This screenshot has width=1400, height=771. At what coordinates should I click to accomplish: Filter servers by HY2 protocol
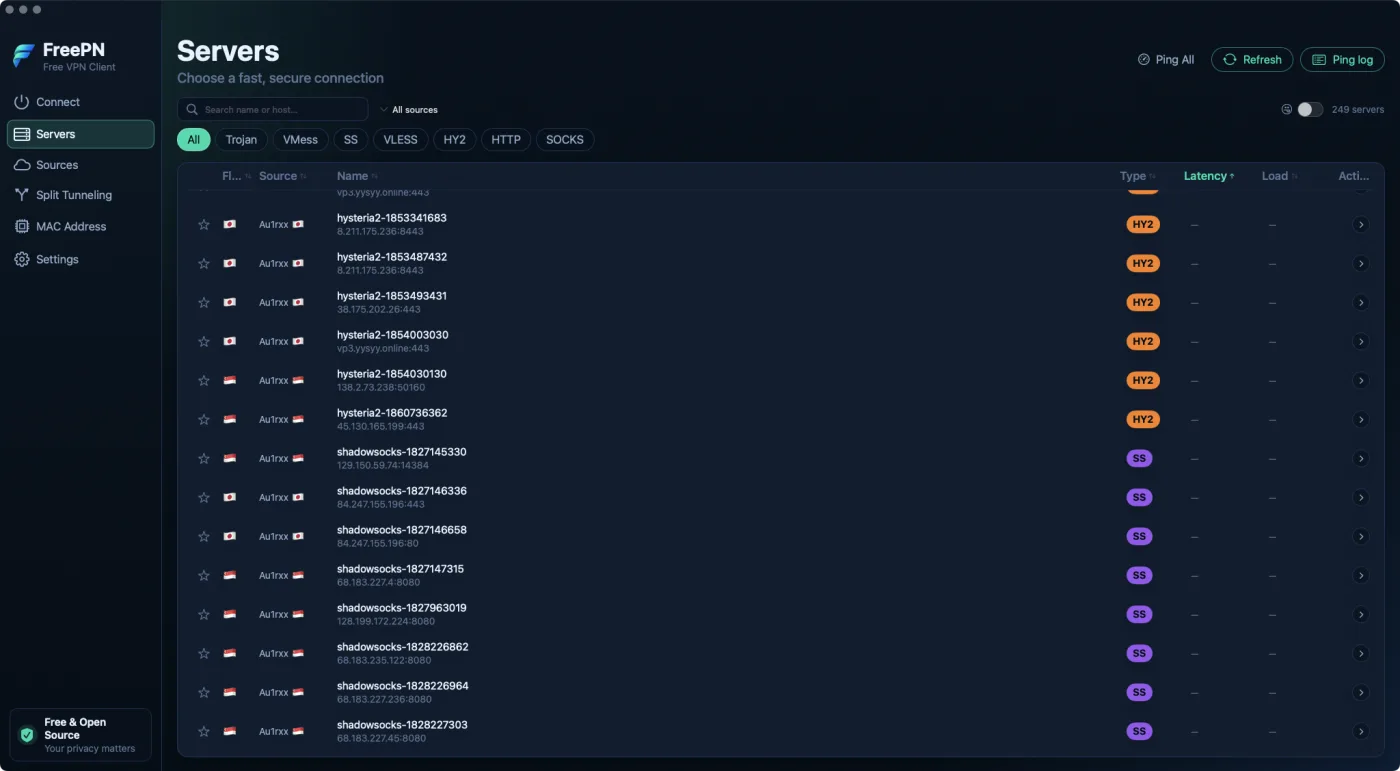(x=455, y=140)
